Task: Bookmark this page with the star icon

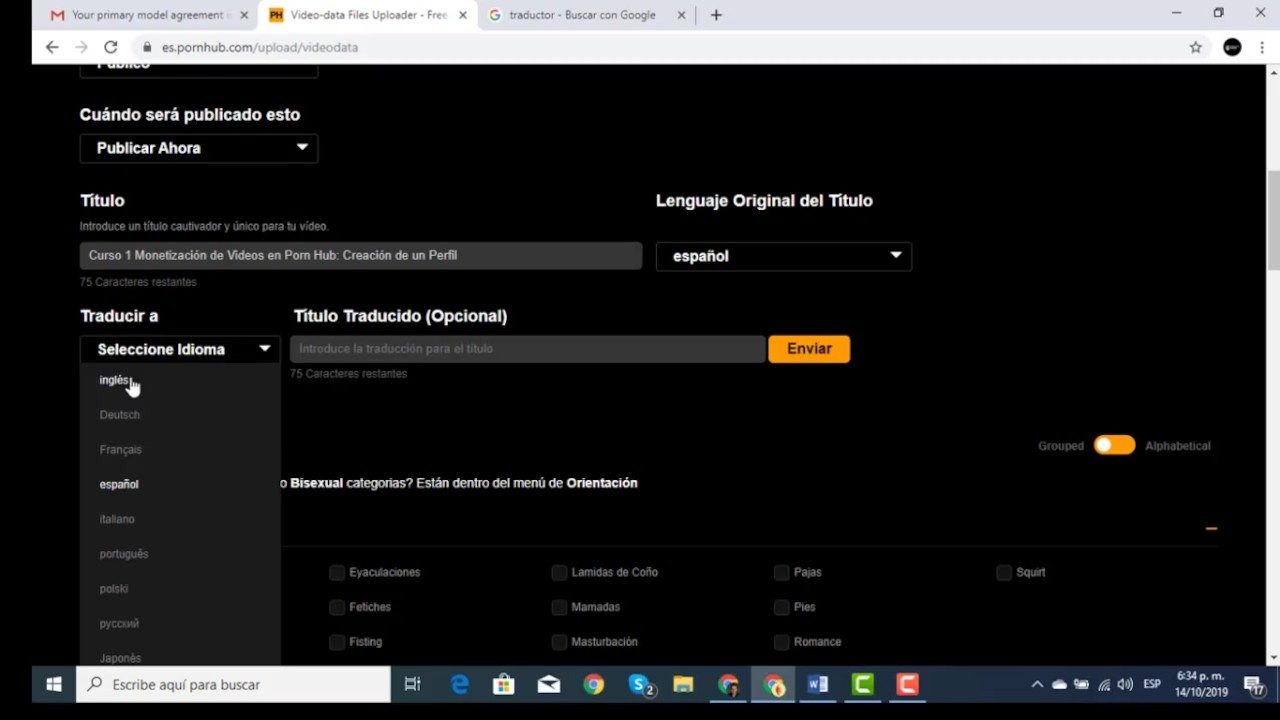Action: [1195, 47]
